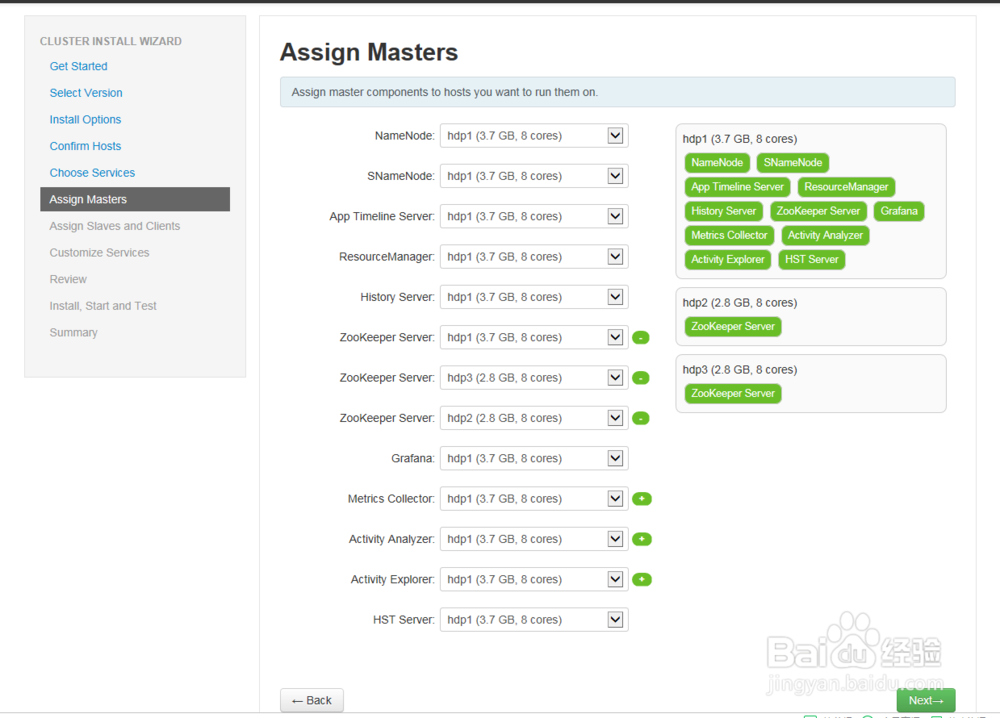The height and width of the screenshot is (718, 1000).
Task: Go to Confirm Hosts wizard step
Action: click(x=85, y=146)
